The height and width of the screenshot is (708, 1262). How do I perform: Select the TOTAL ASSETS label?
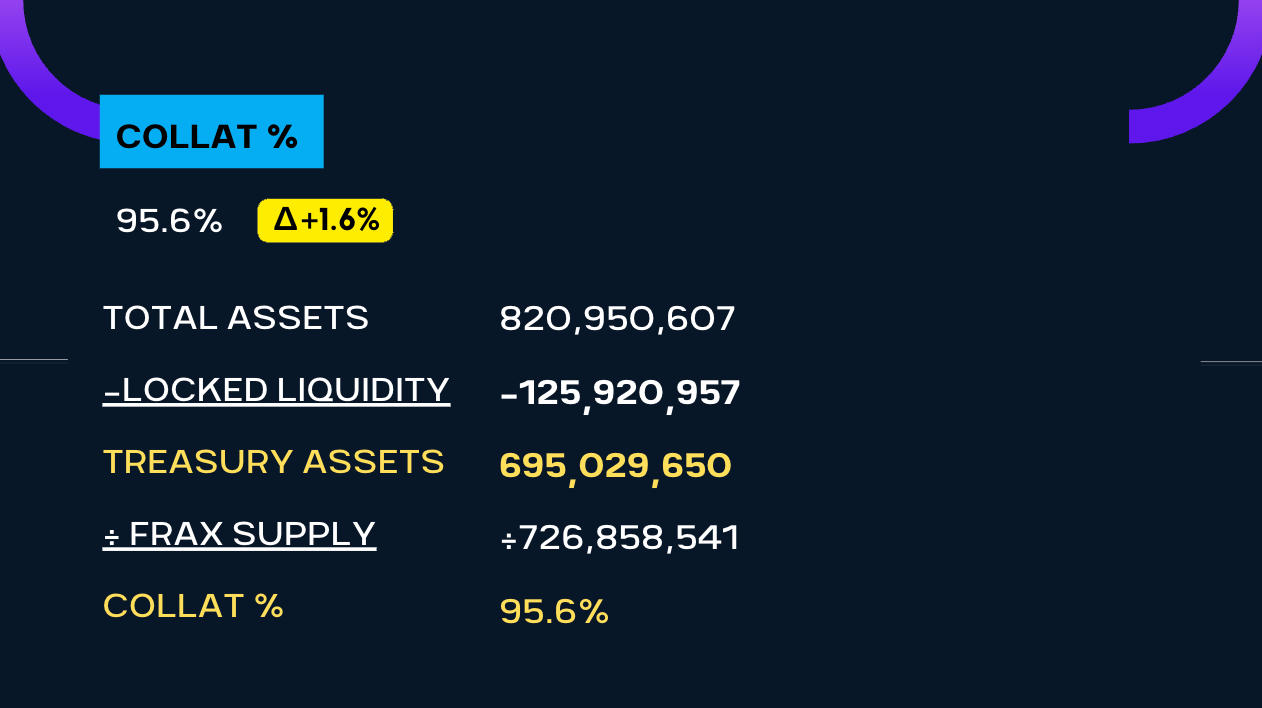236,318
